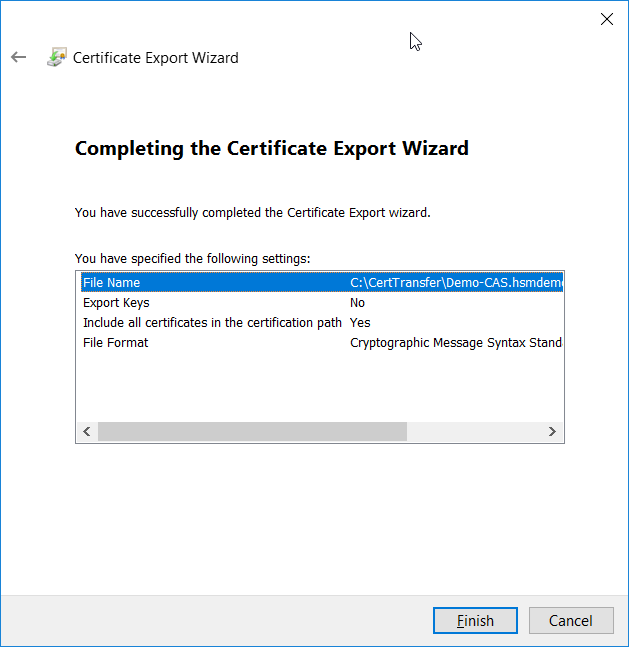This screenshot has height=647, width=629.
Task: Click the 'Yes' certification path value
Action: pos(360,323)
